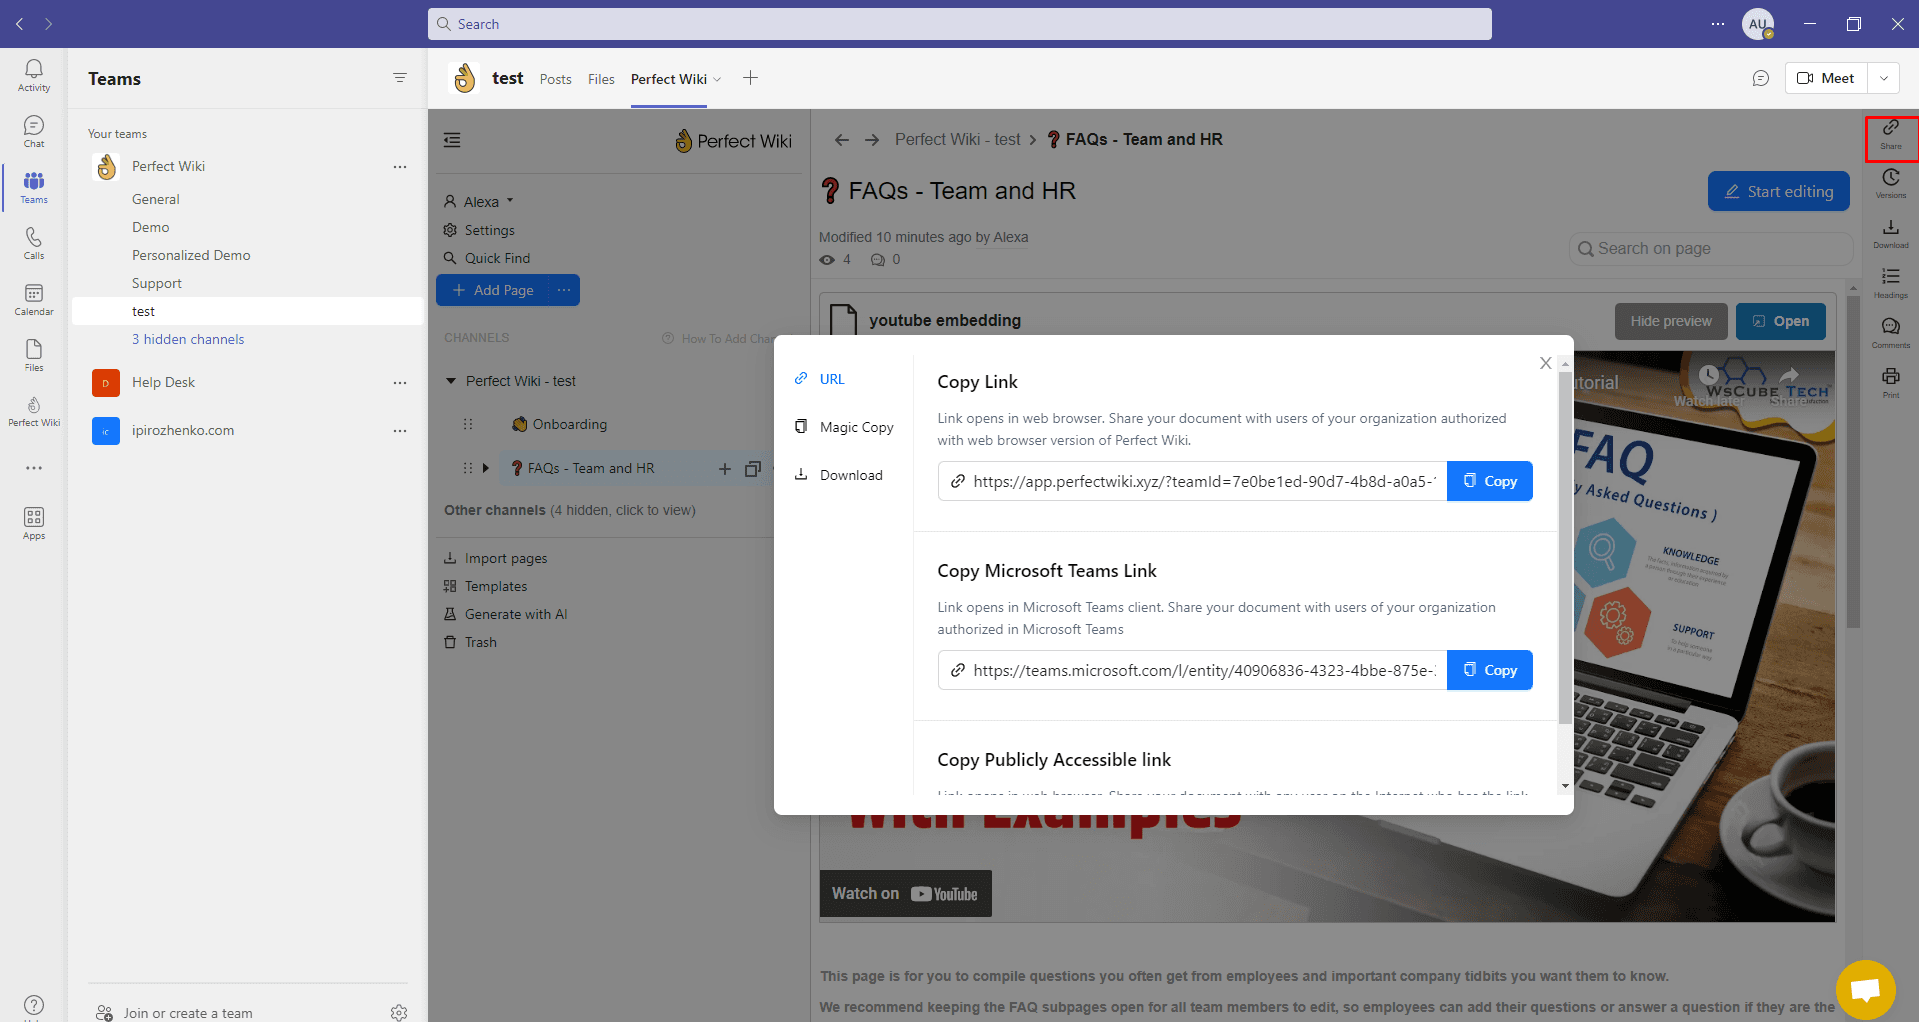Open ipirozhenko.com team more options
This screenshot has height=1022, width=1919.
pyautogui.click(x=400, y=431)
